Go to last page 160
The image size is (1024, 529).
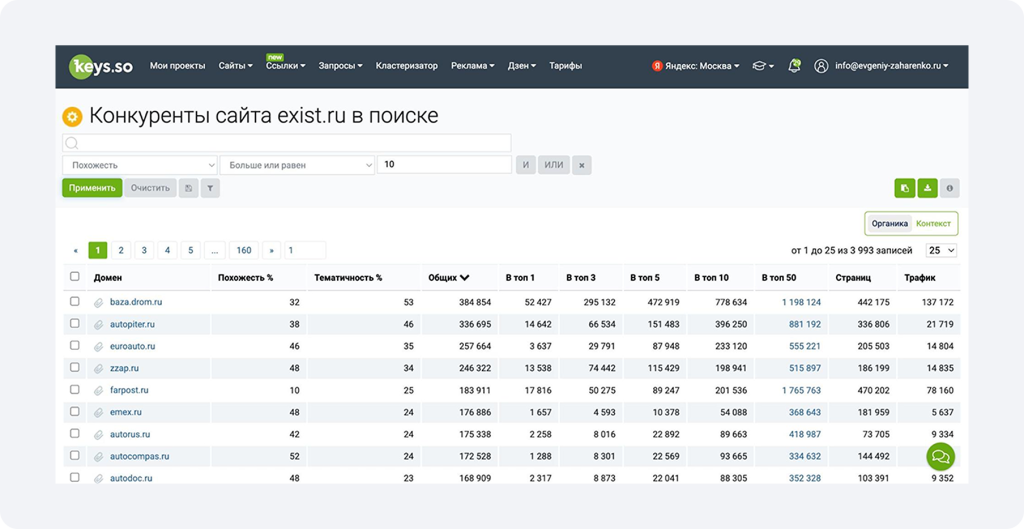pos(244,250)
